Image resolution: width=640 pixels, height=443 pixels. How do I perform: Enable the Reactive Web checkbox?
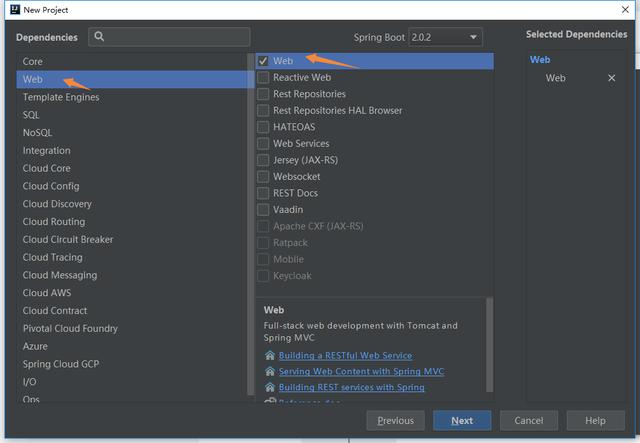click(x=263, y=78)
